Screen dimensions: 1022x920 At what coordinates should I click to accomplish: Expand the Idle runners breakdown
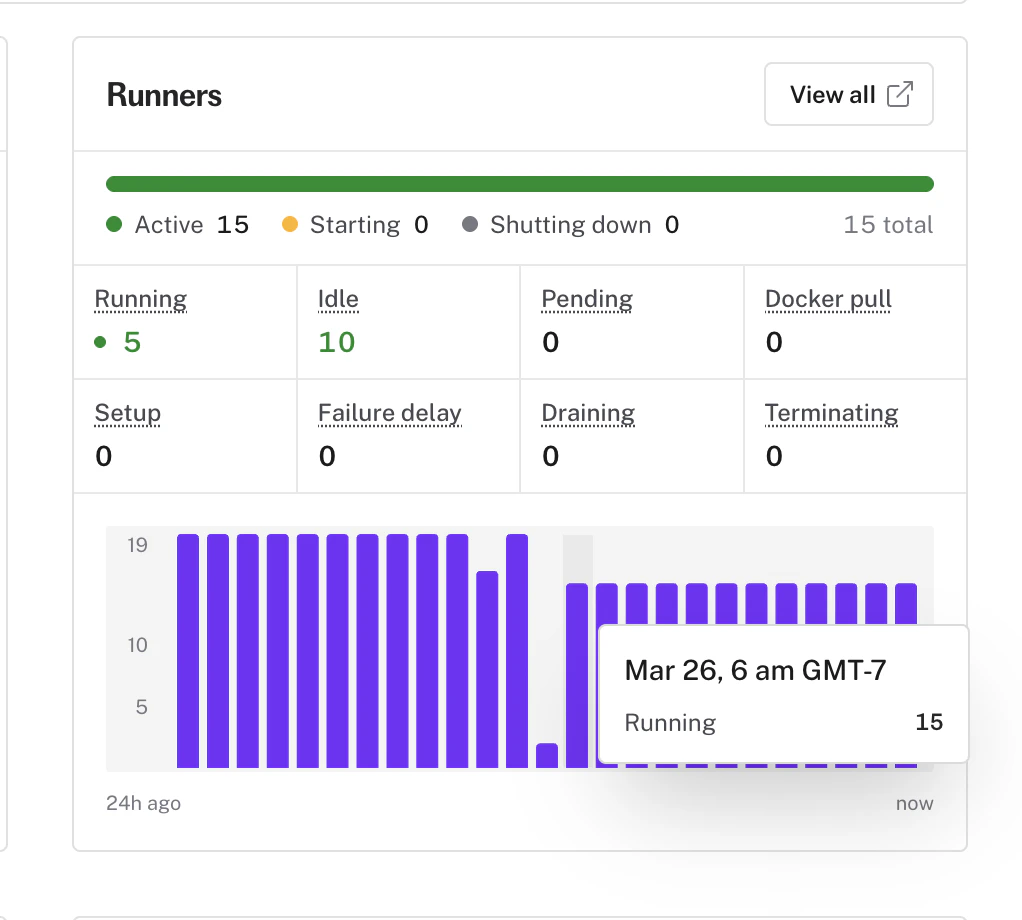click(337, 299)
